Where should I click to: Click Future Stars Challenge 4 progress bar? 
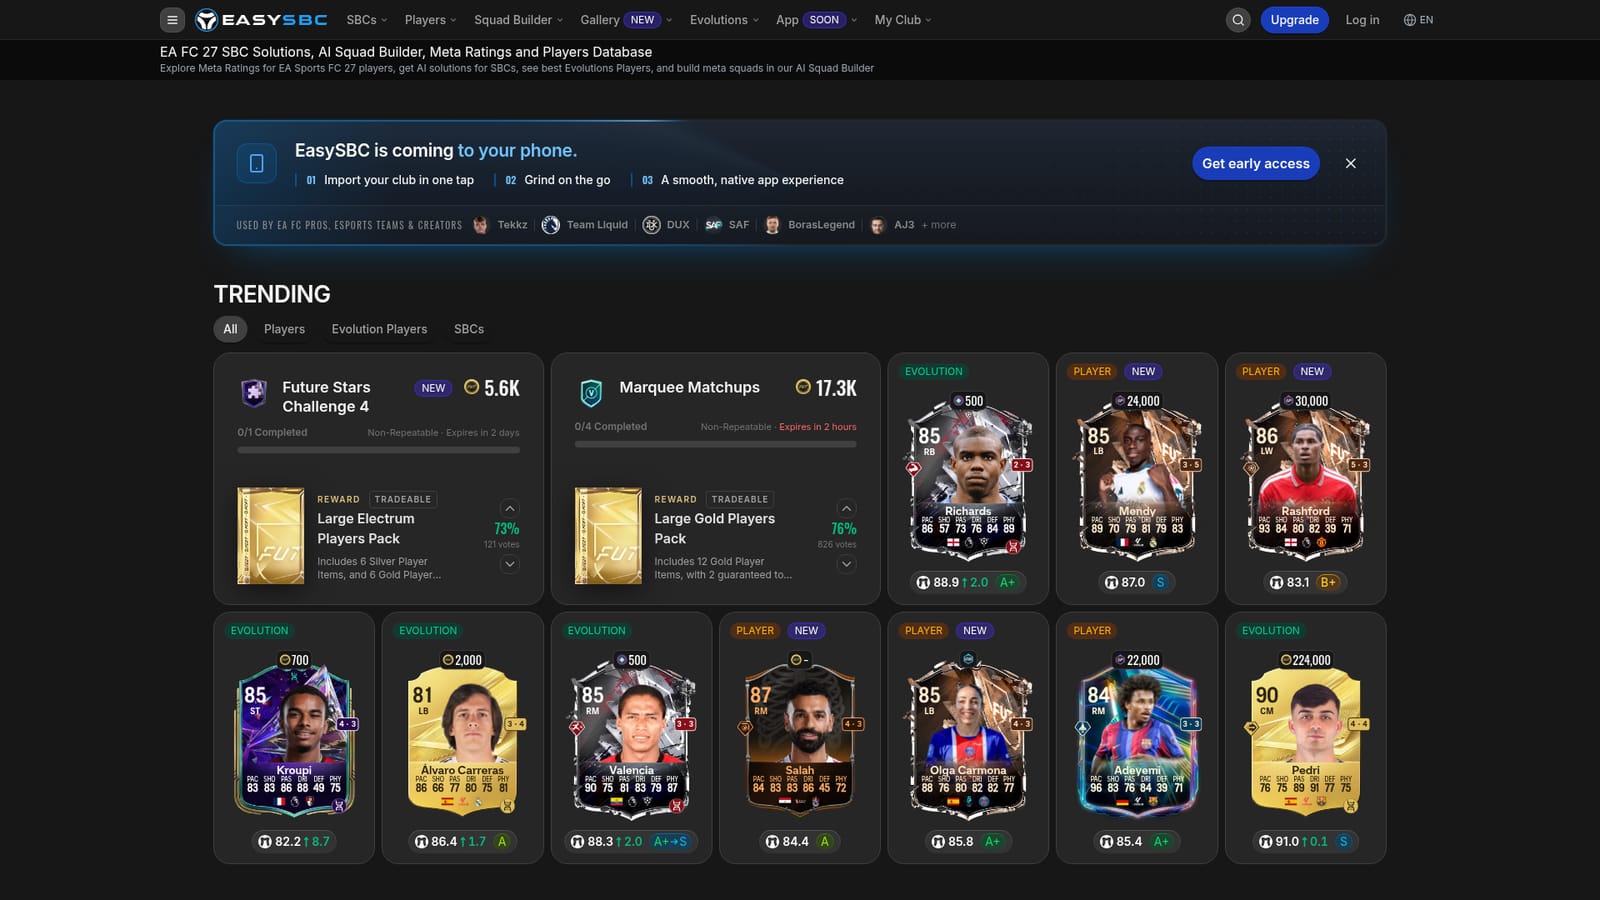(378, 450)
